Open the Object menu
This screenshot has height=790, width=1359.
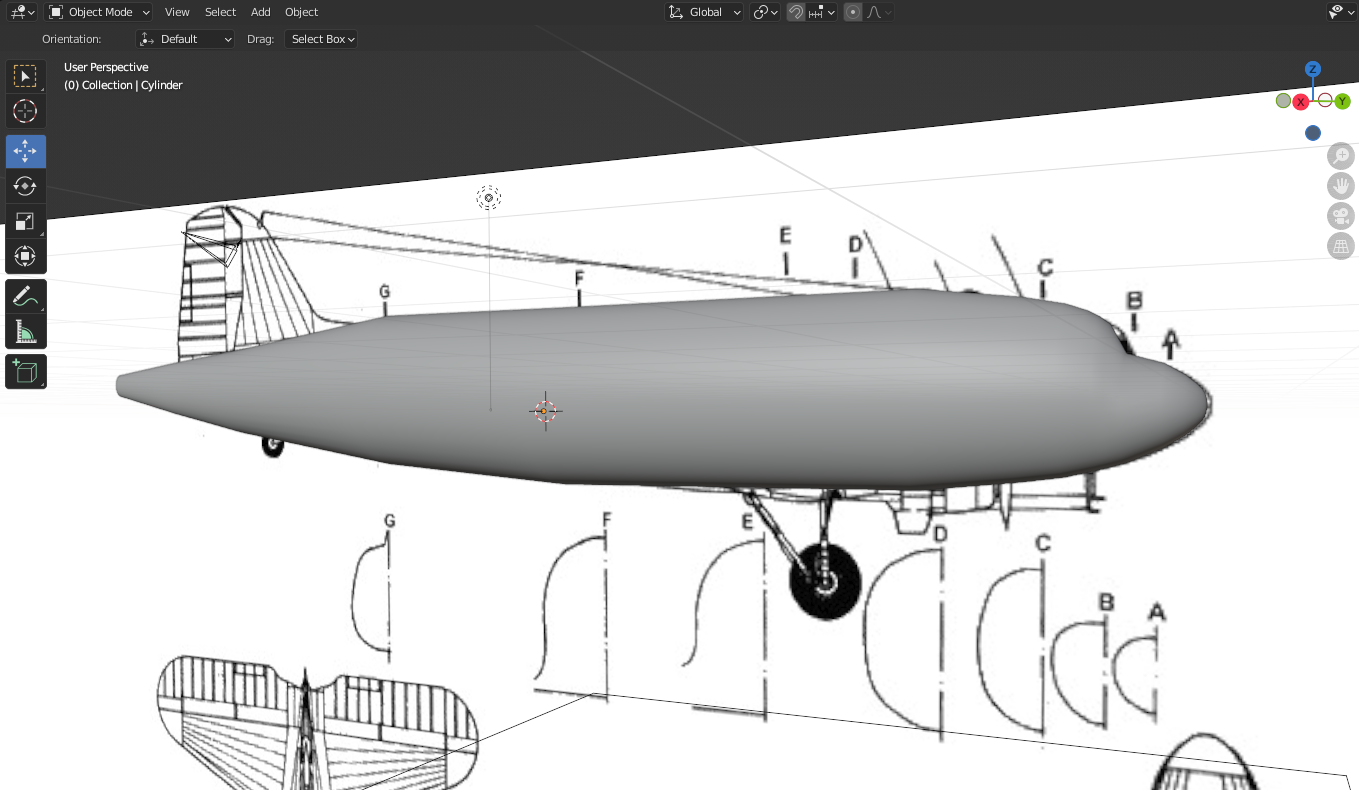tap(301, 12)
